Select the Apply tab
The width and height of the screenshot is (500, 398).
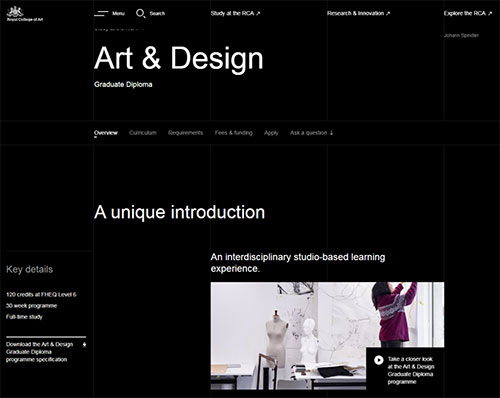coord(271,133)
